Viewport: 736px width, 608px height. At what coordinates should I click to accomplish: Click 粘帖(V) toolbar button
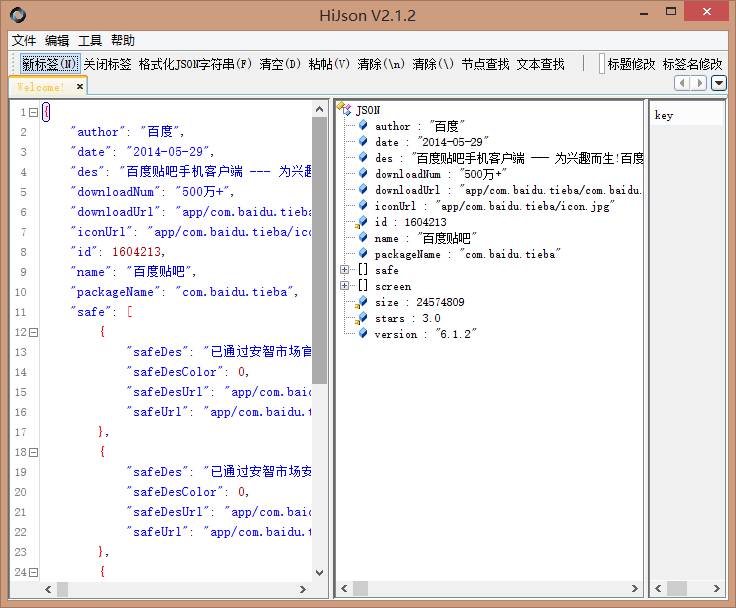[329, 64]
